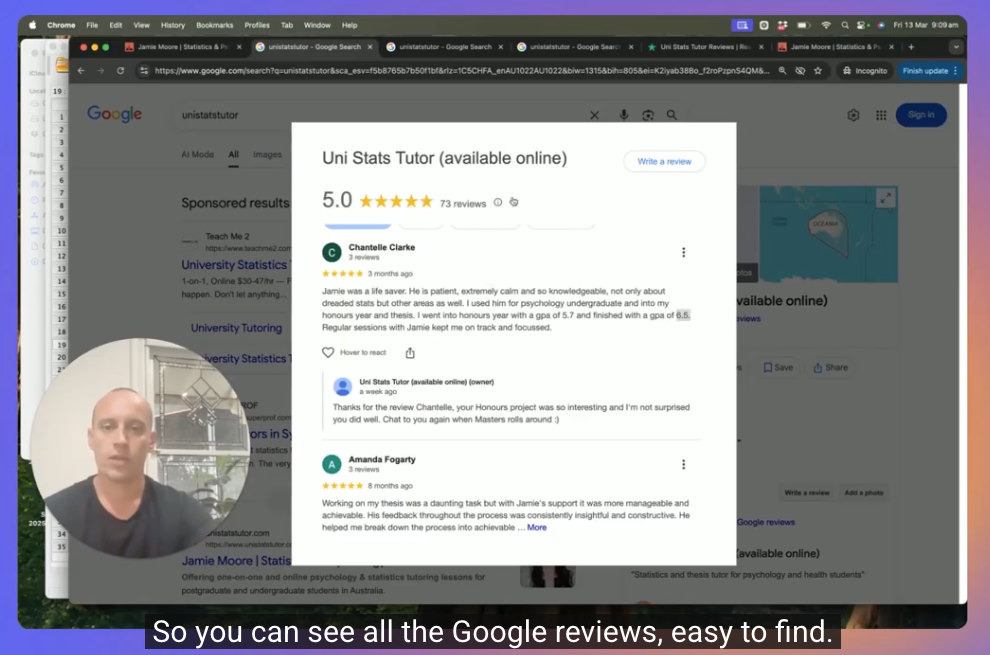Image resolution: width=990 pixels, height=655 pixels.
Task: Reload the page with refresh icon
Action: coord(120,71)
